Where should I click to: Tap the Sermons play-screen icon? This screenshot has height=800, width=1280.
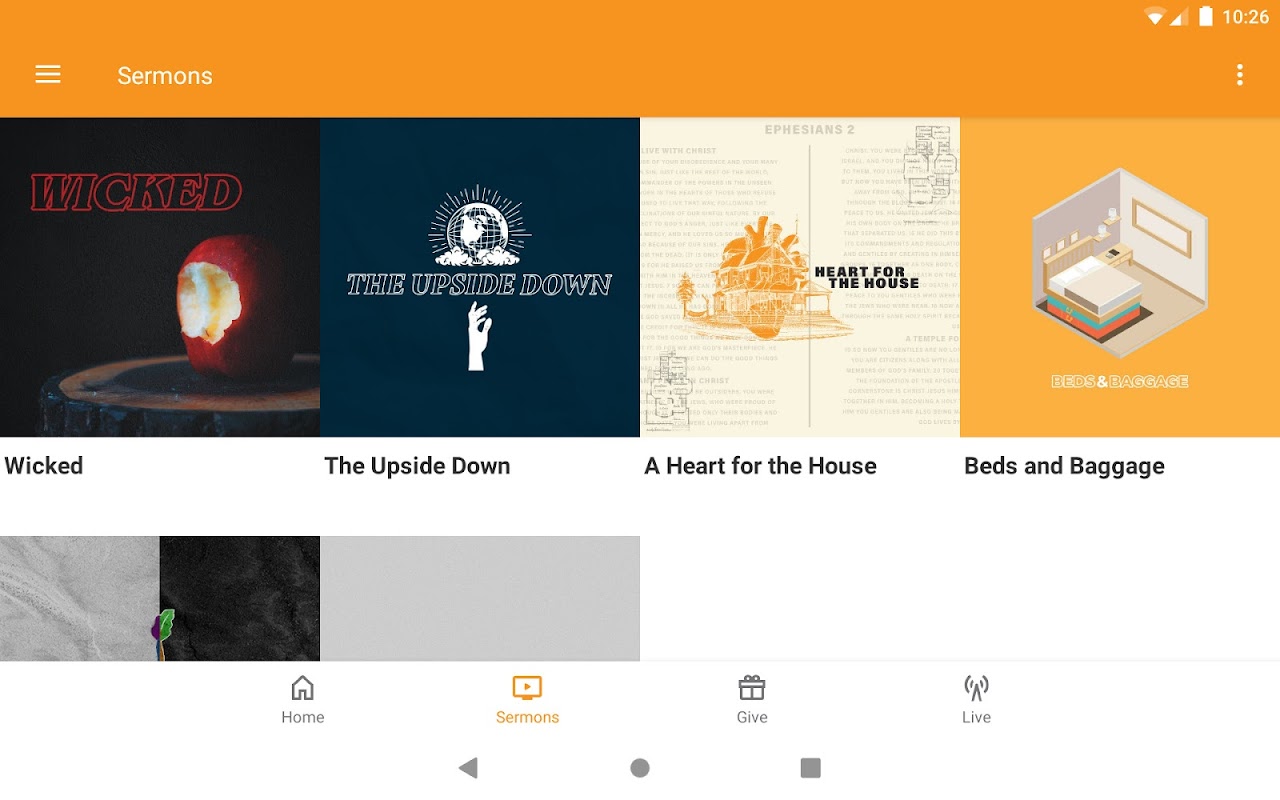pos(527,688)
